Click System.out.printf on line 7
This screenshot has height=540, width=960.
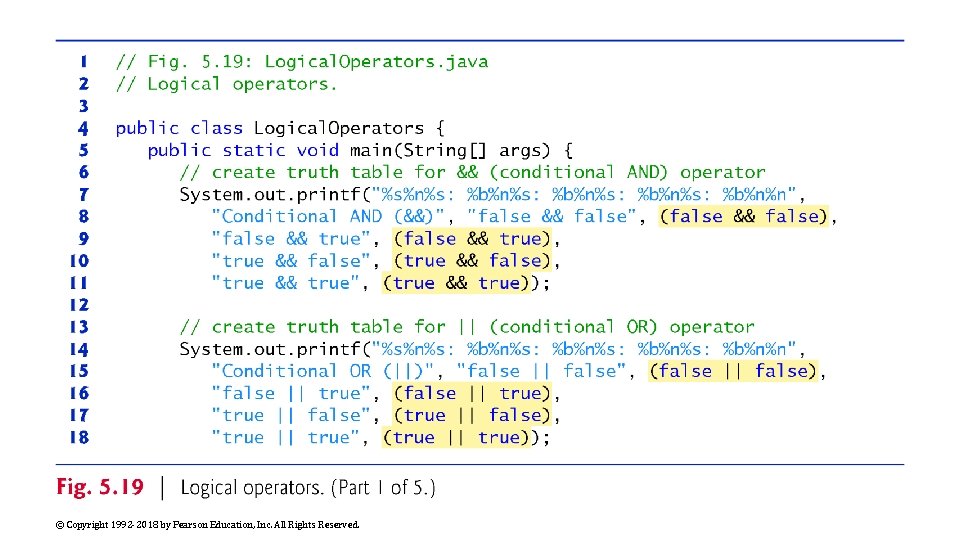270,195
